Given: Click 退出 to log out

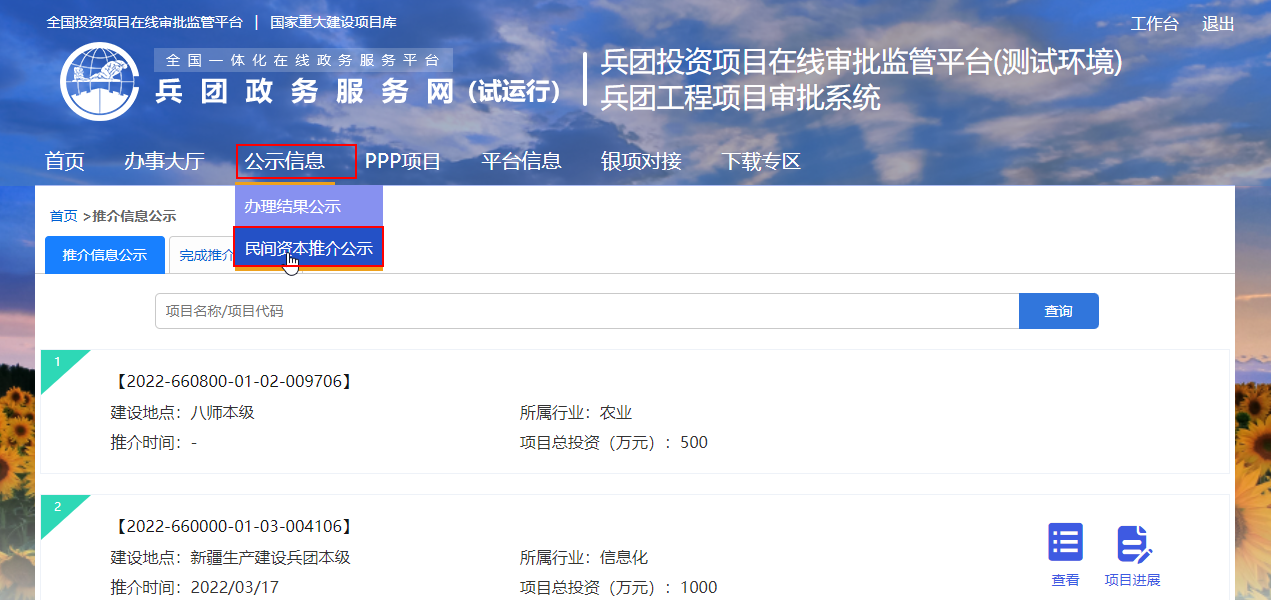Looking at the screenshot, I should click(1218, 24).
